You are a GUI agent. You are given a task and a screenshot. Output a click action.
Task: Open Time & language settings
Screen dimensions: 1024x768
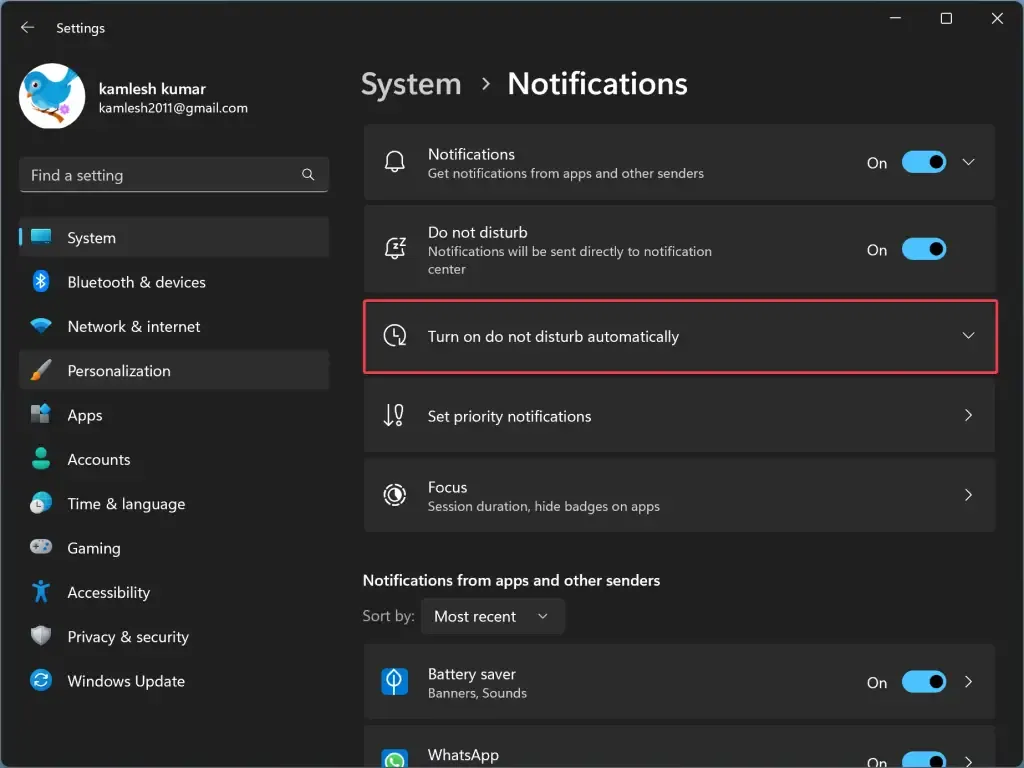click(x=174, y=504)
